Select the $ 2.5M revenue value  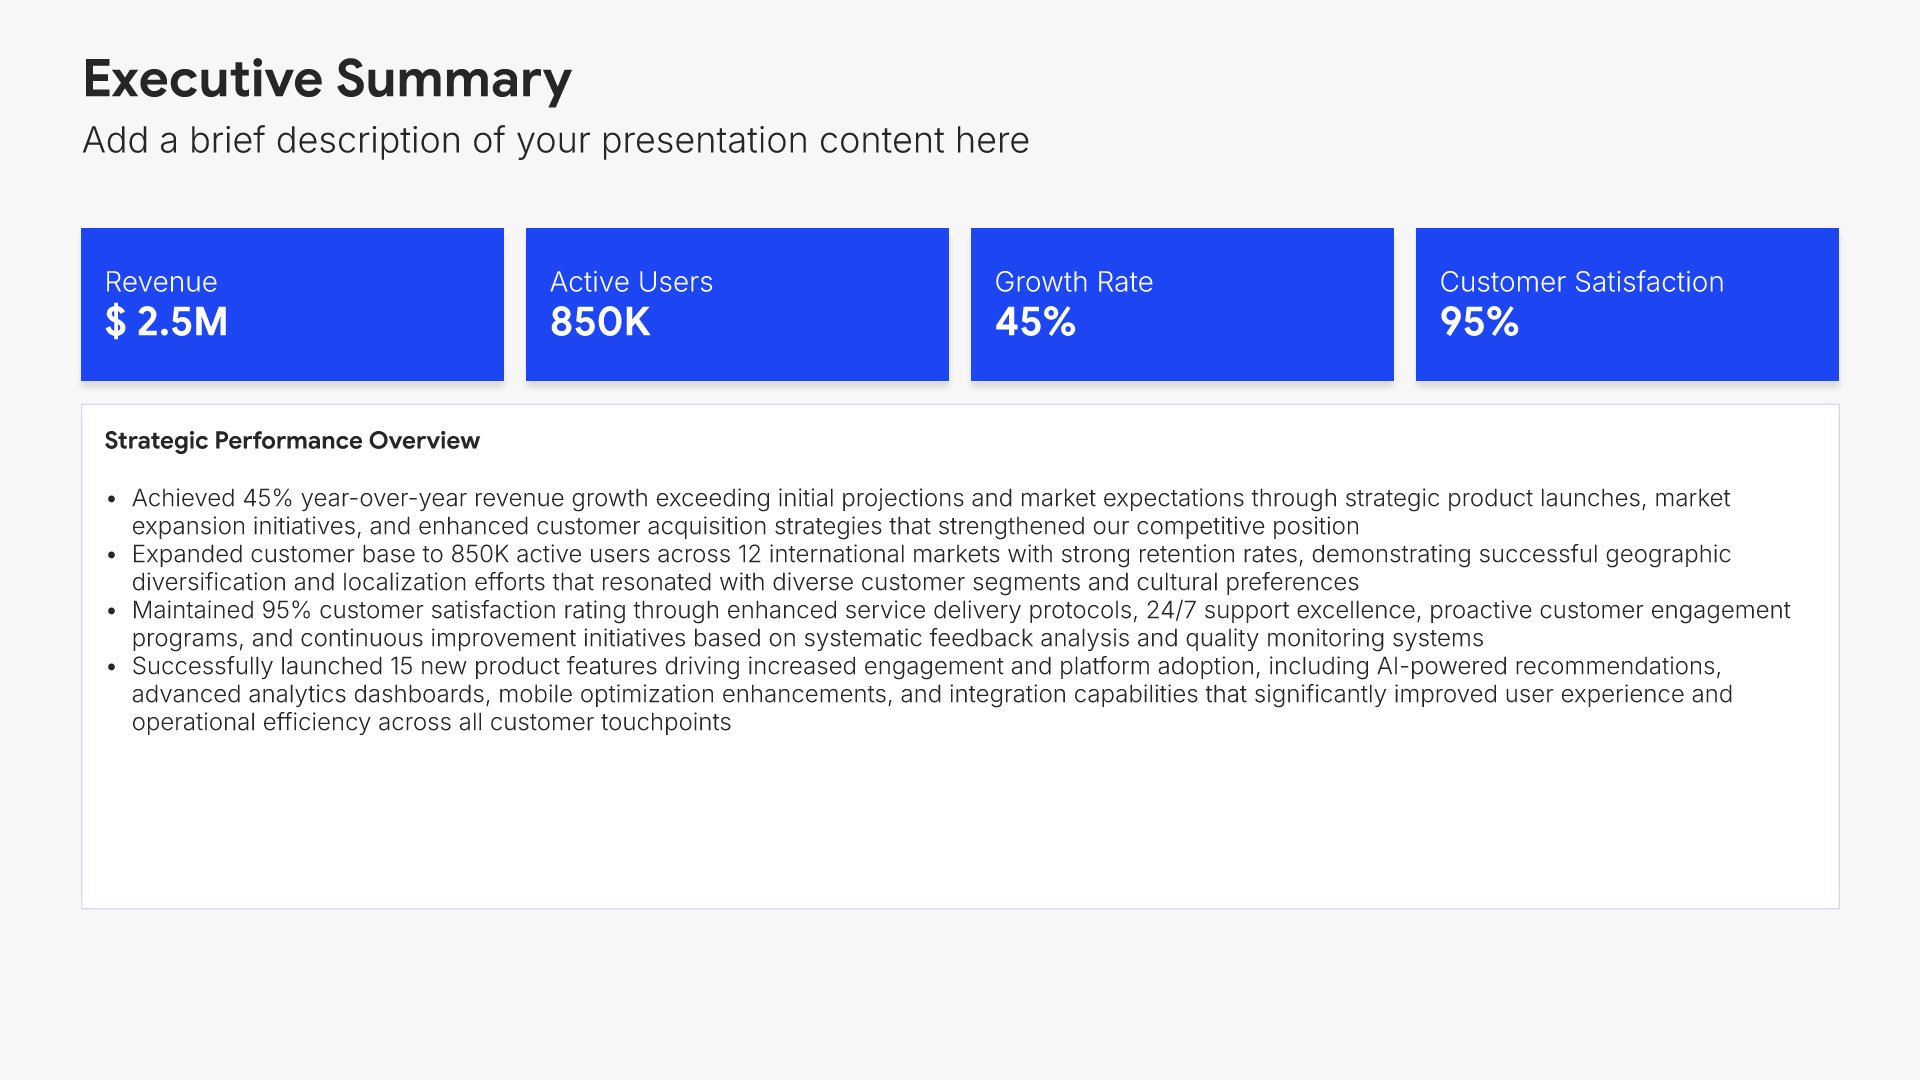[166, 322]
